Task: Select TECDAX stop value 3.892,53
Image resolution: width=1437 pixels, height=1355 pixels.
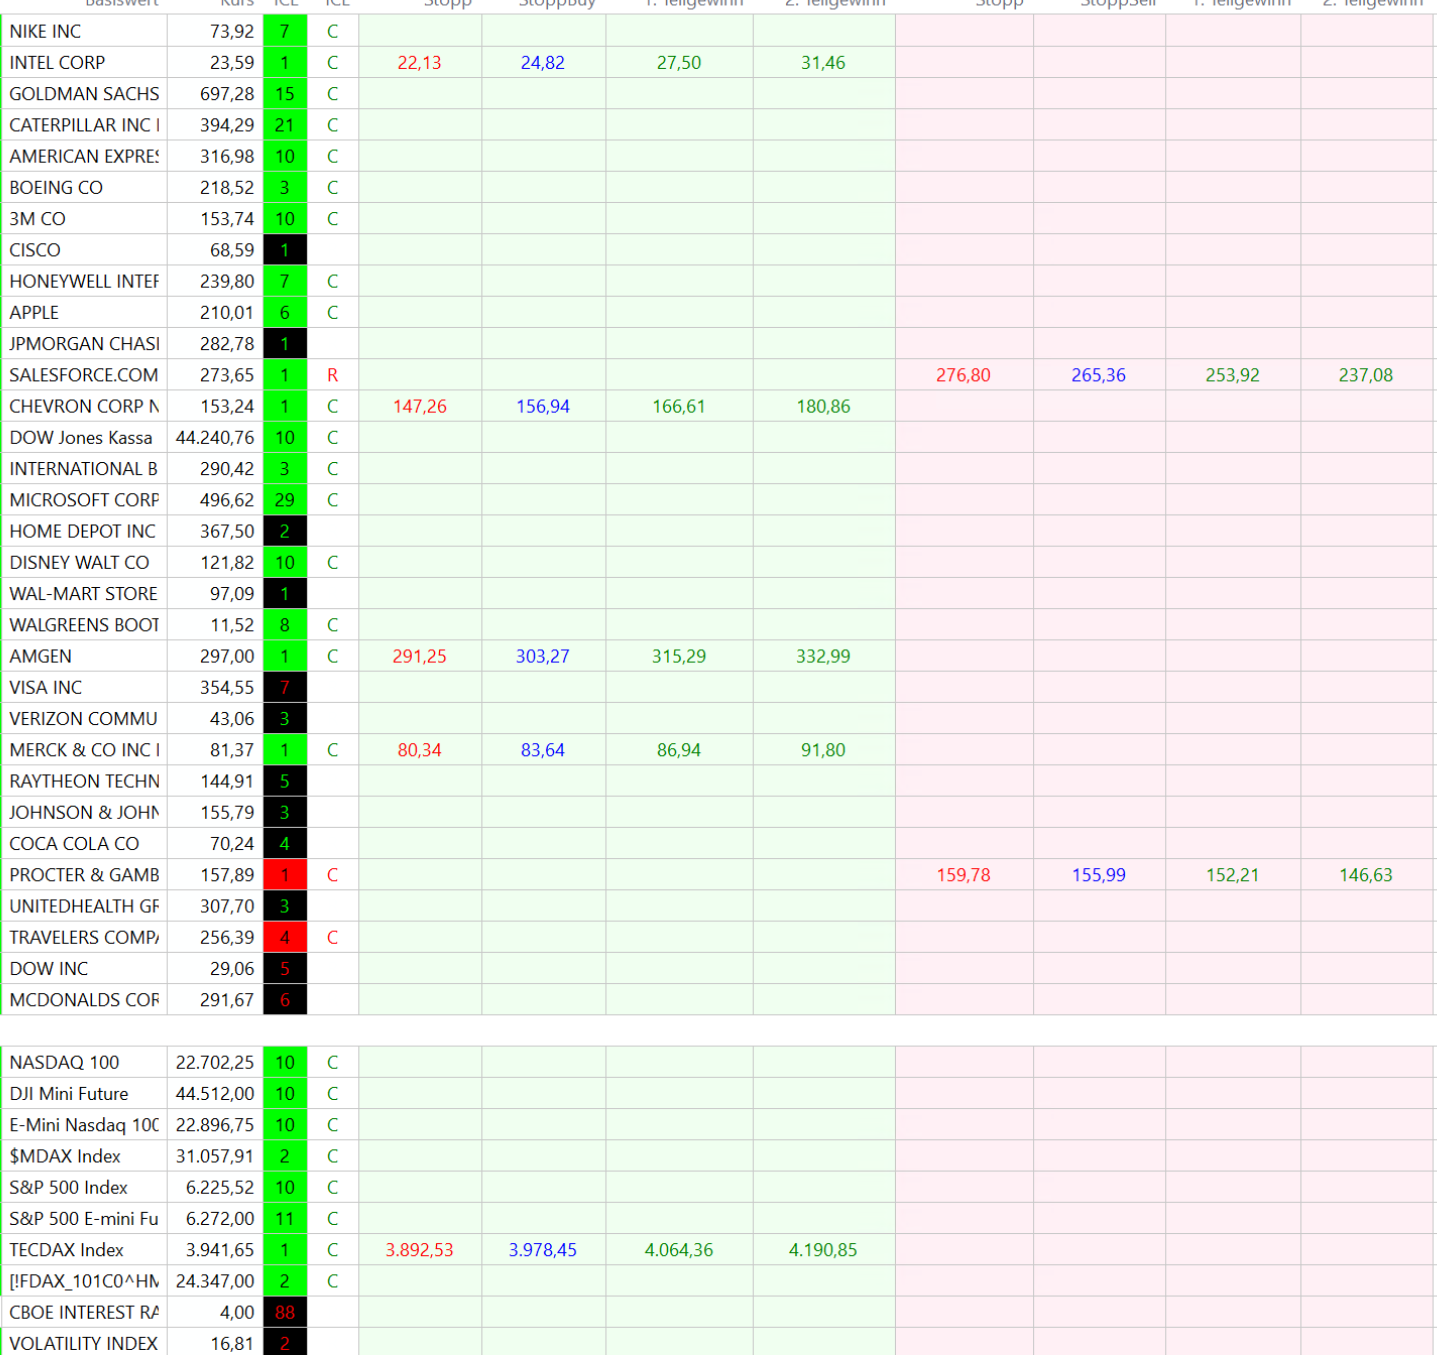Action: (x=419, y=1250)
